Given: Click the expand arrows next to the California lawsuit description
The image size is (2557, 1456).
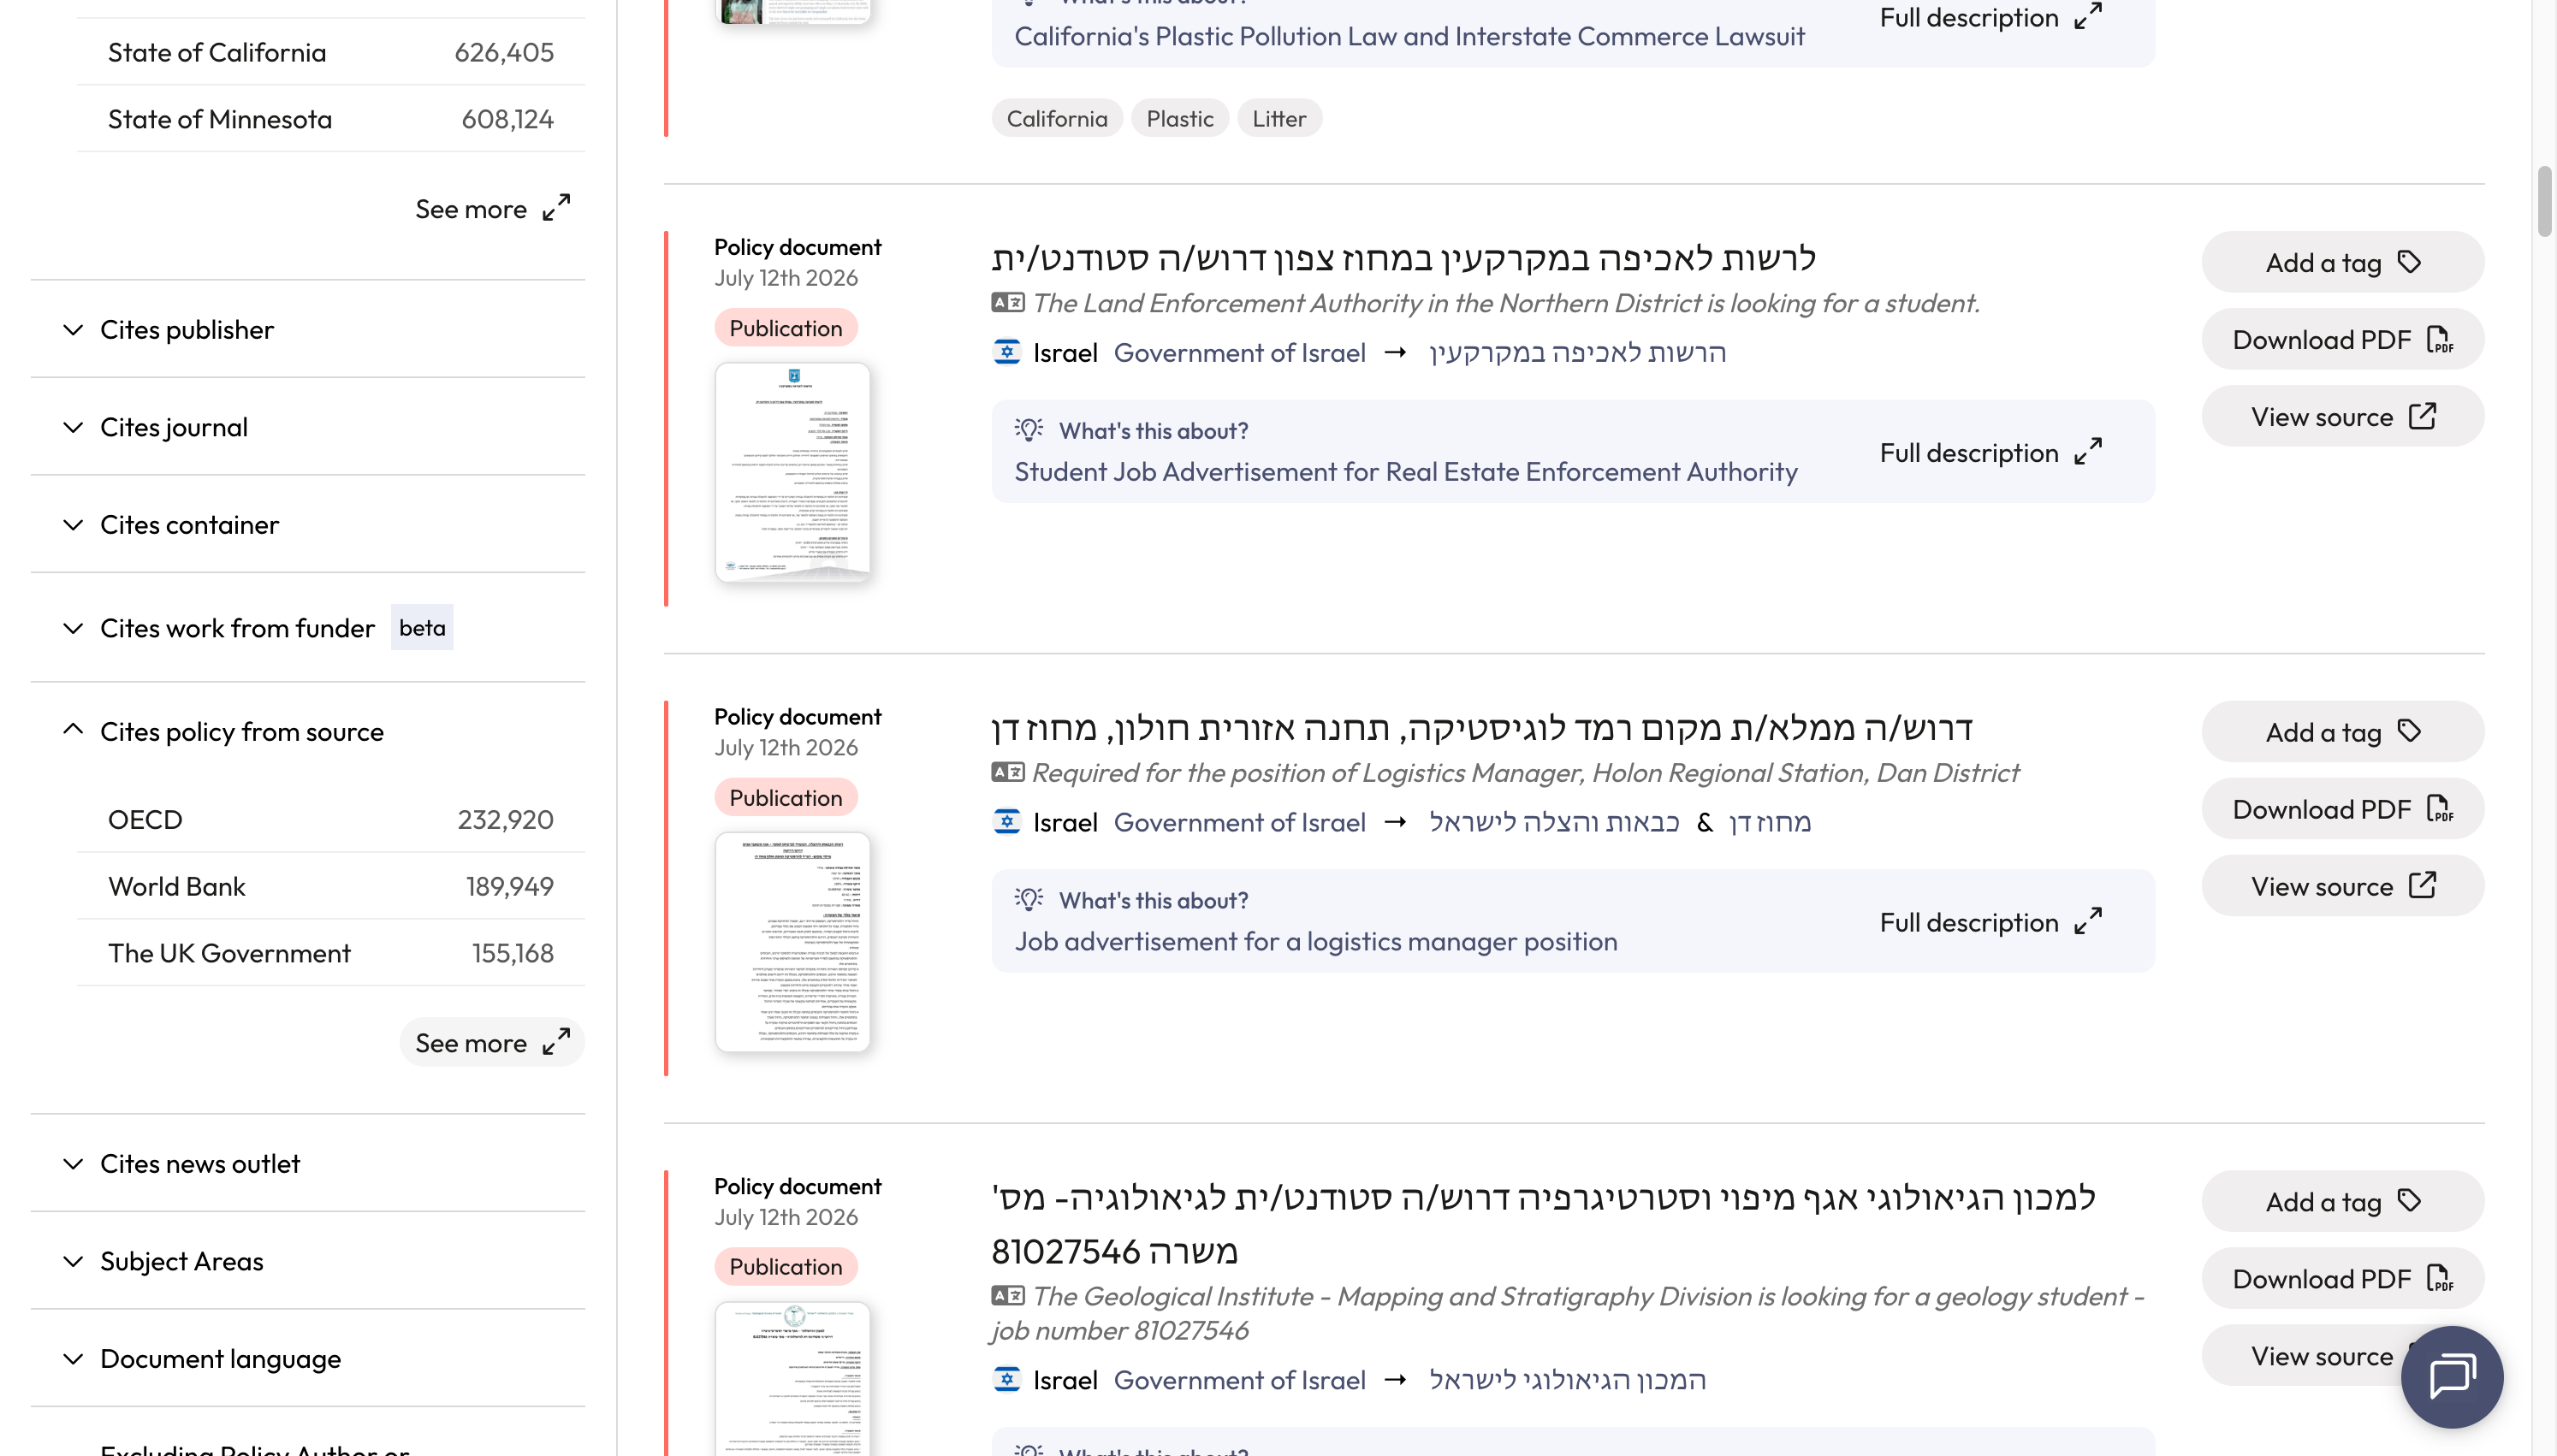Looking at the screenshot, I should pos(2088,16).
